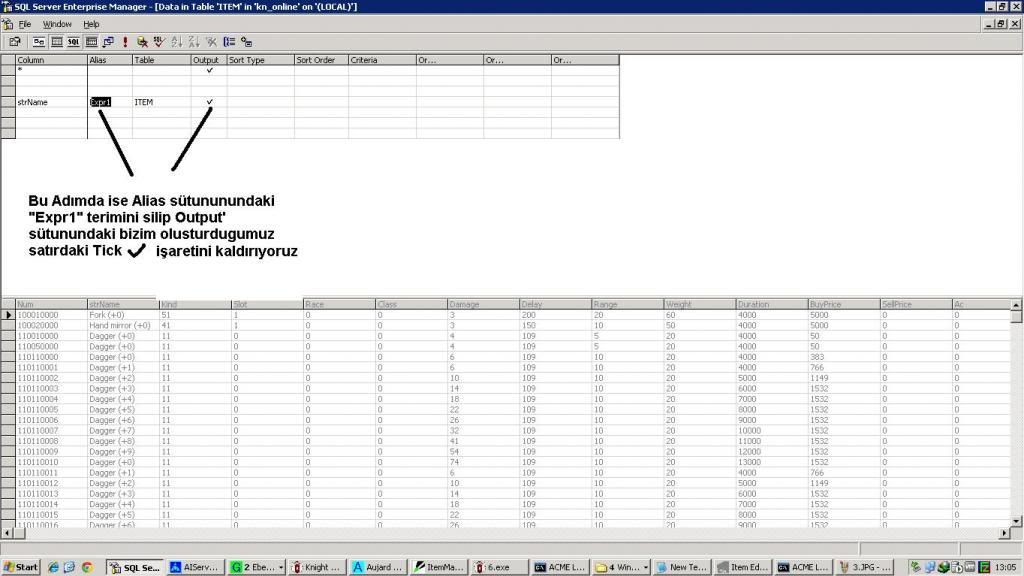
Task: Open the File menu
Action: point(24,24)
